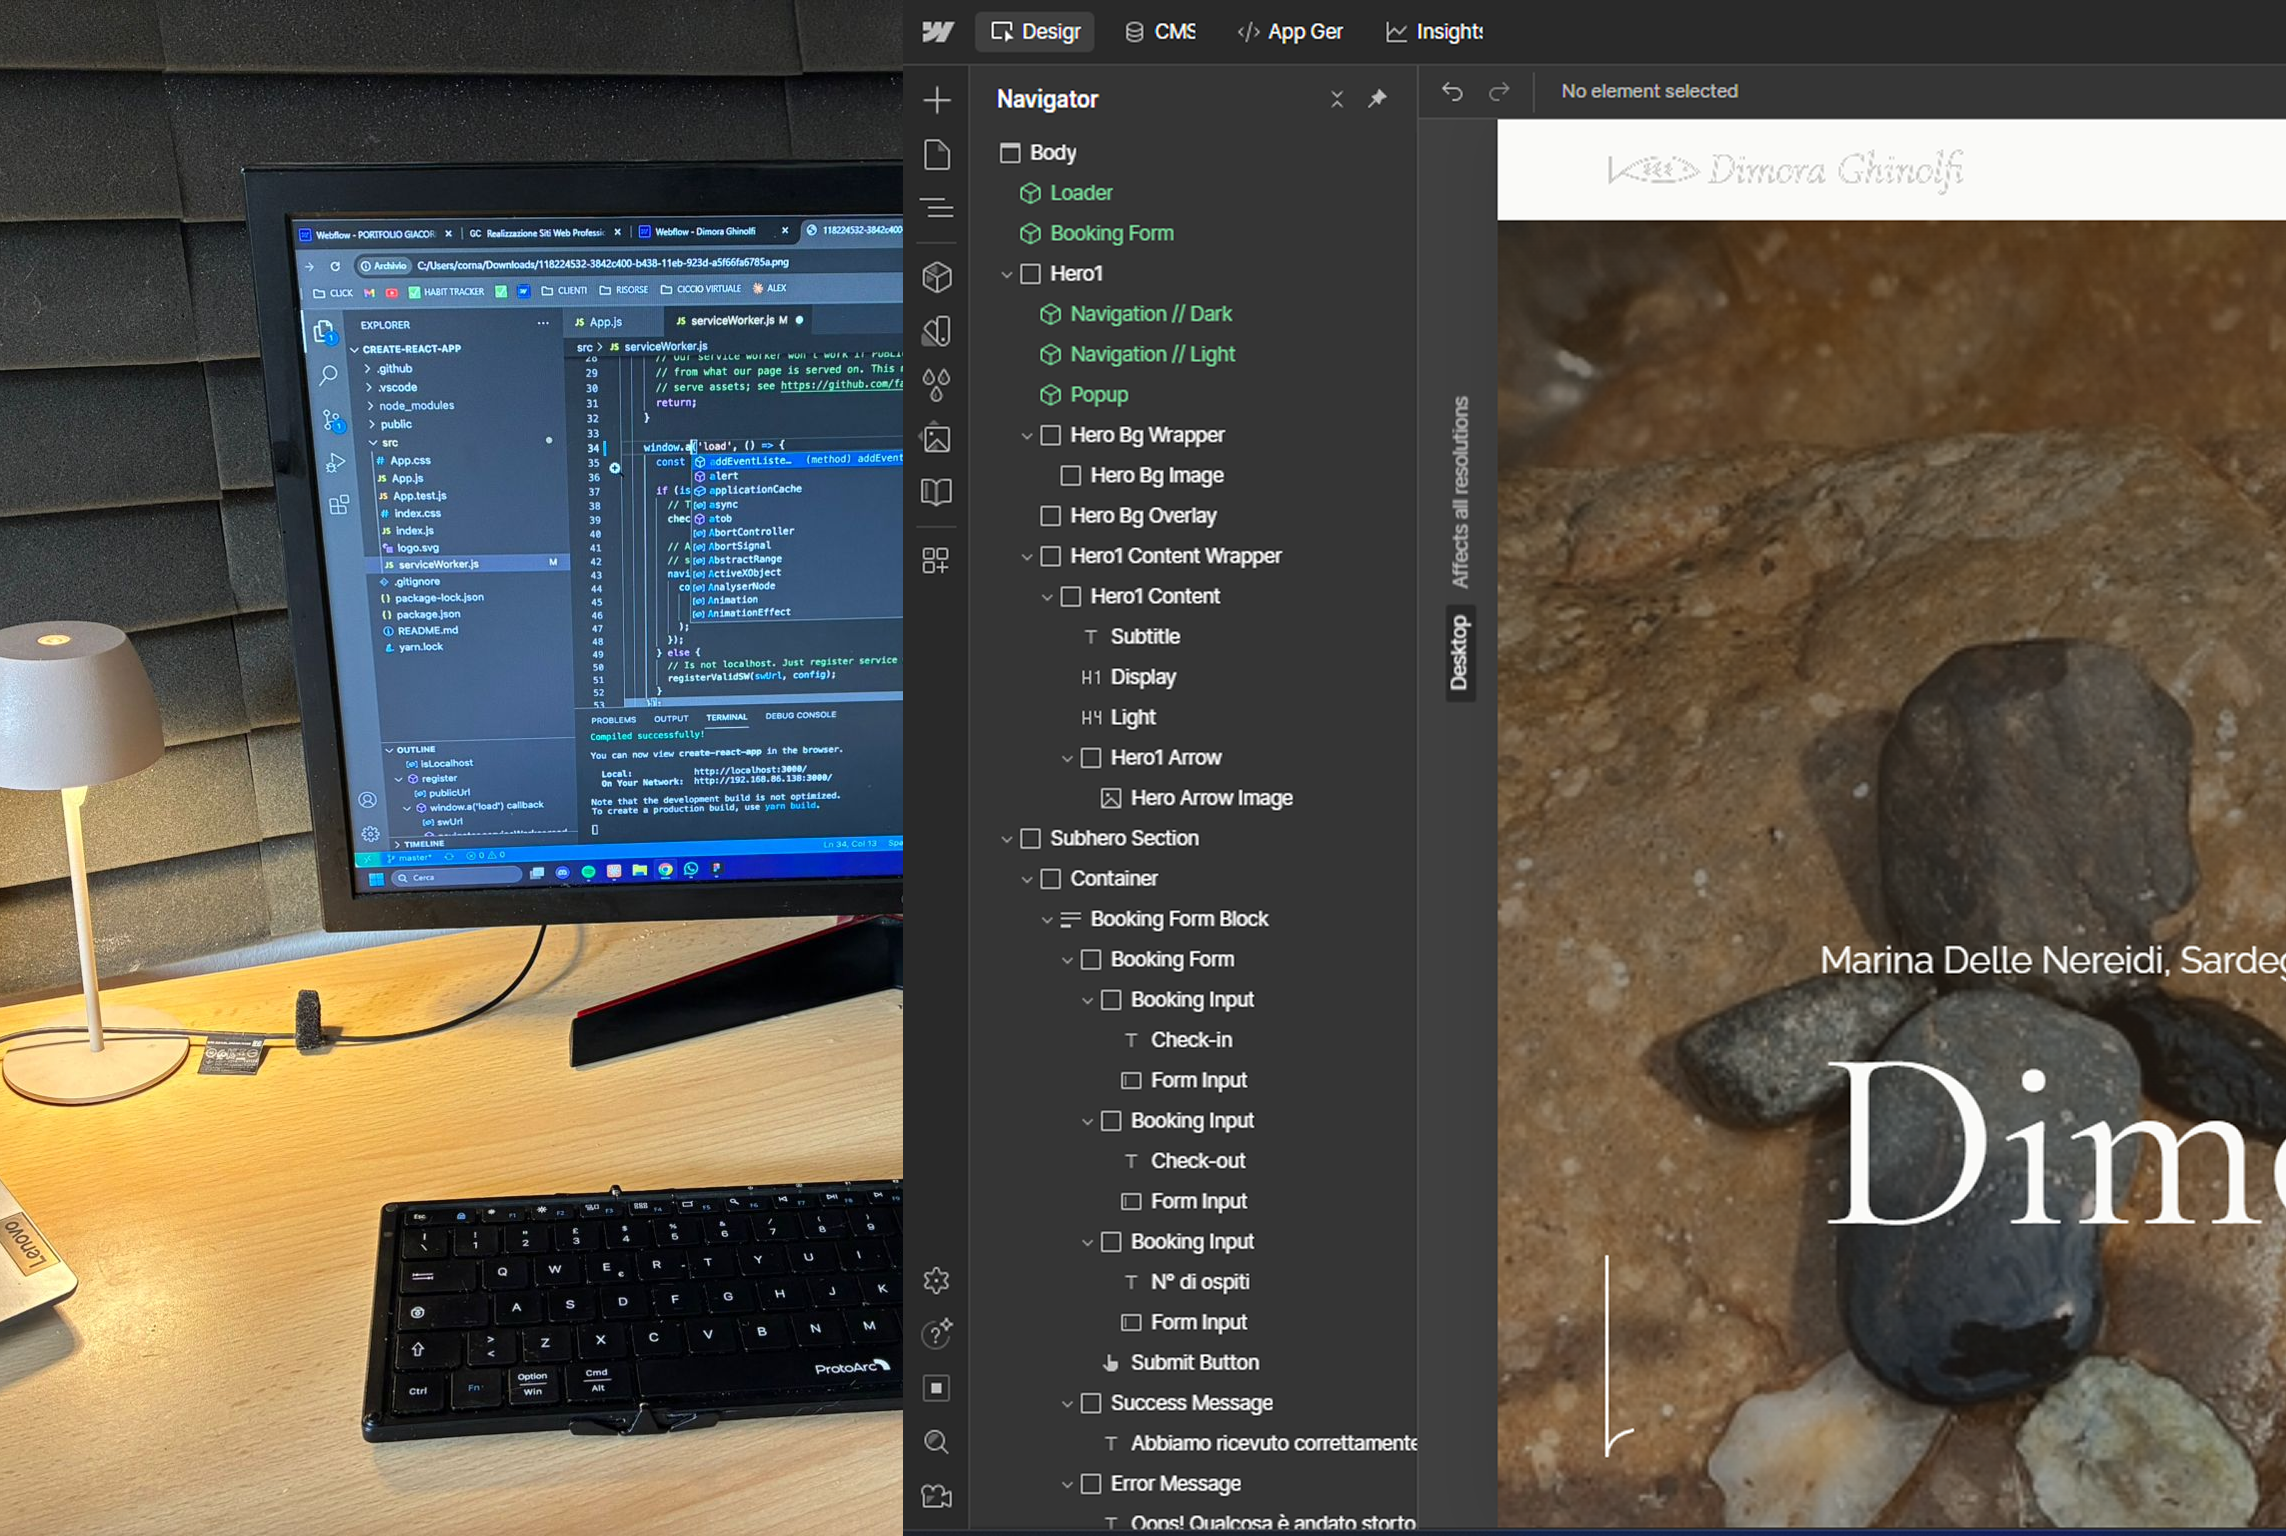Open the Apps grid icon in sidebar
Viewport: 2286px width, 1536px height.
937,560
